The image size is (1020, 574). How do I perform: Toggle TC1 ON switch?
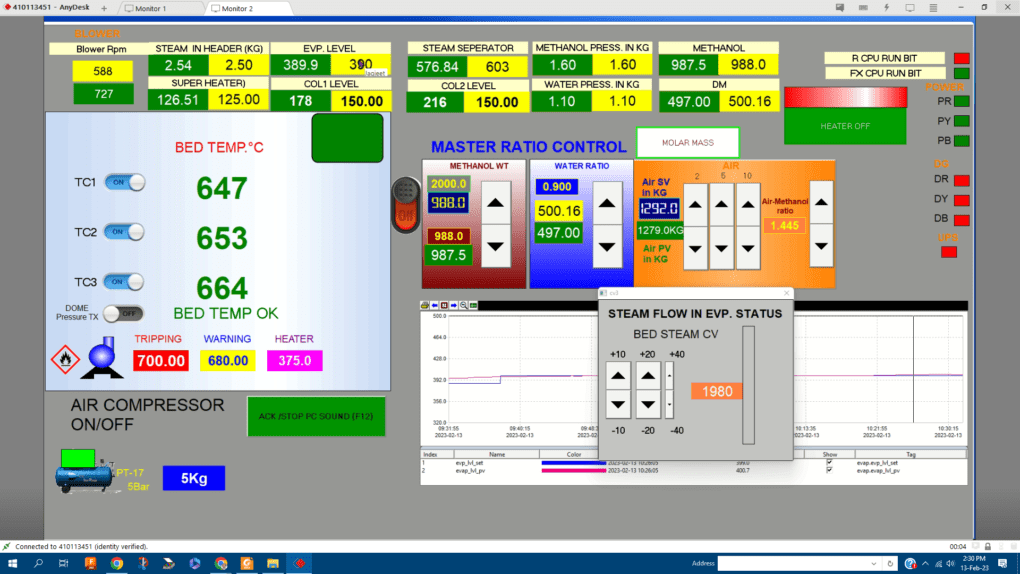(124, 182)
